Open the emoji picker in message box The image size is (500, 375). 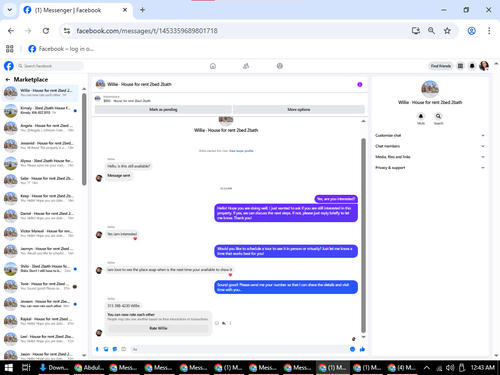pyautogui.click(x=352, y=349)
